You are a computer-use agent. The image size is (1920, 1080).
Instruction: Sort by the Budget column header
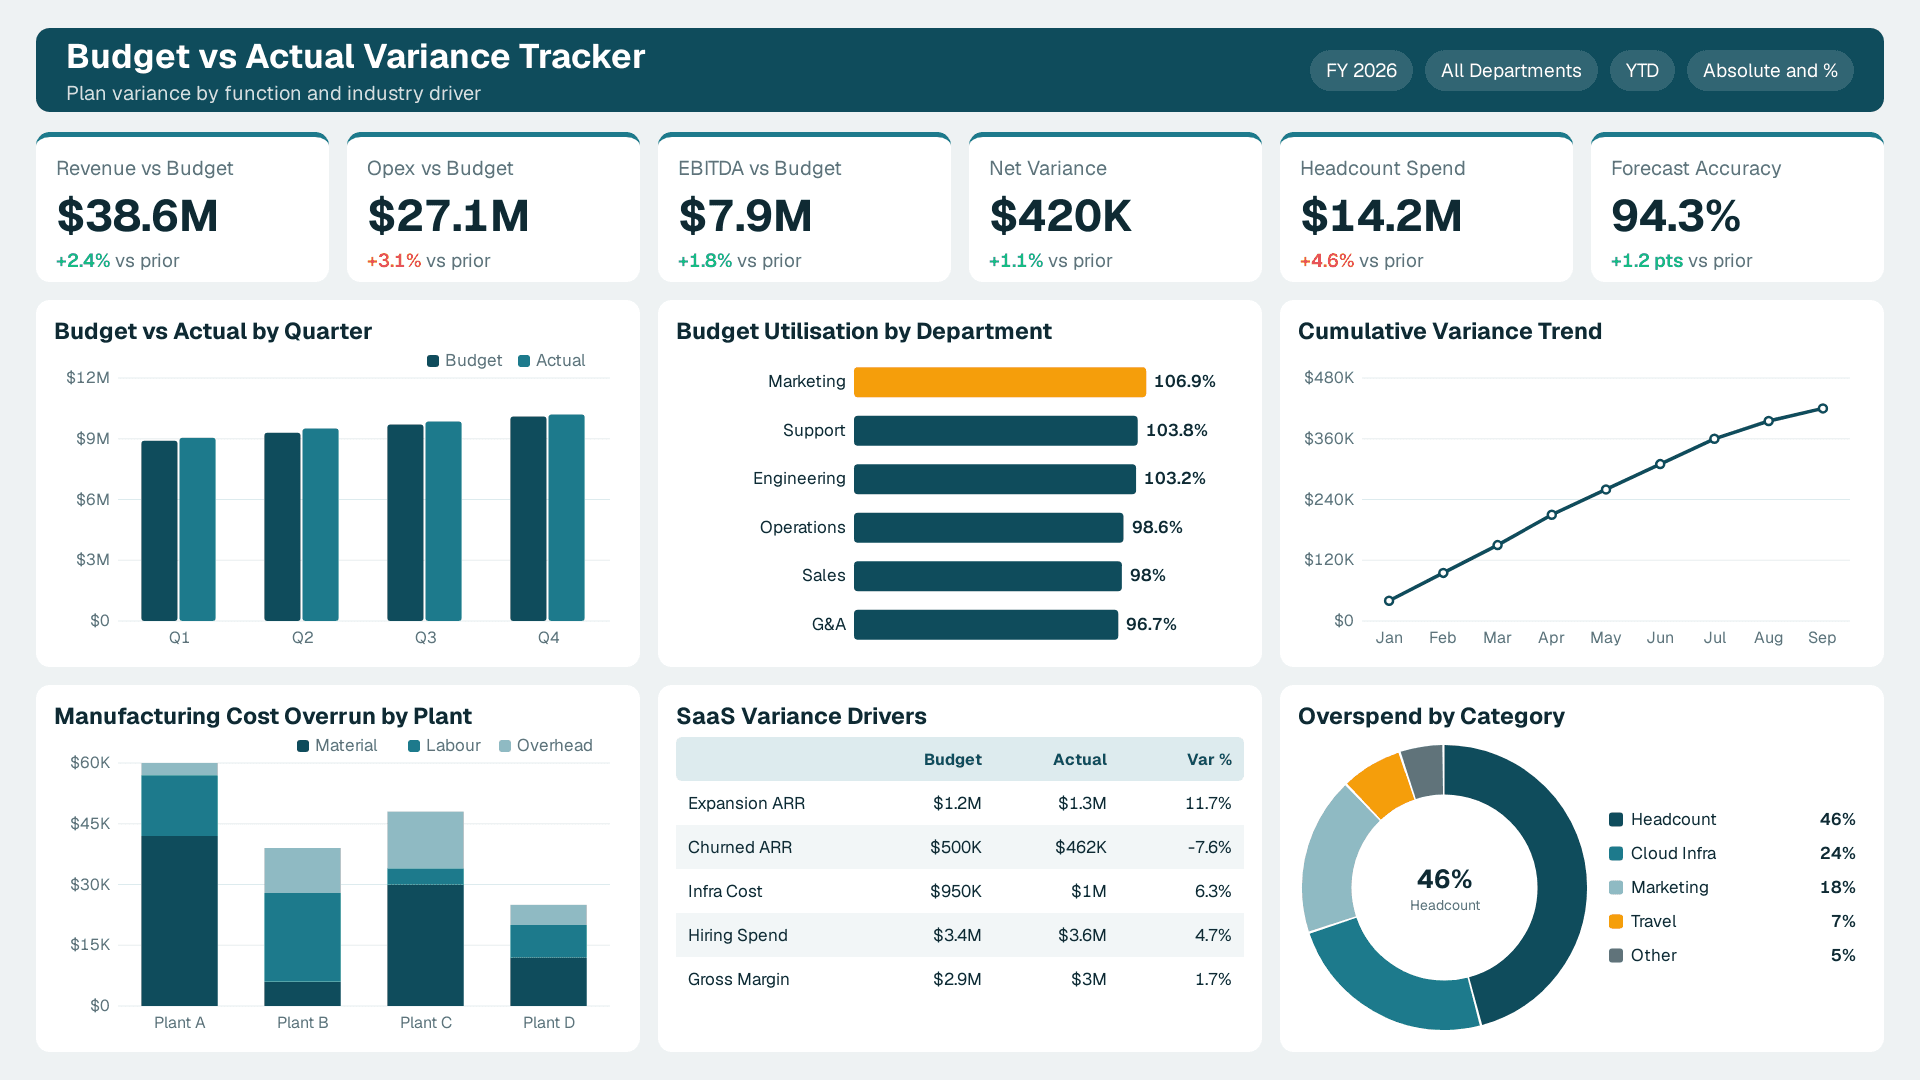pyautogui.click(x=952, y=760)
